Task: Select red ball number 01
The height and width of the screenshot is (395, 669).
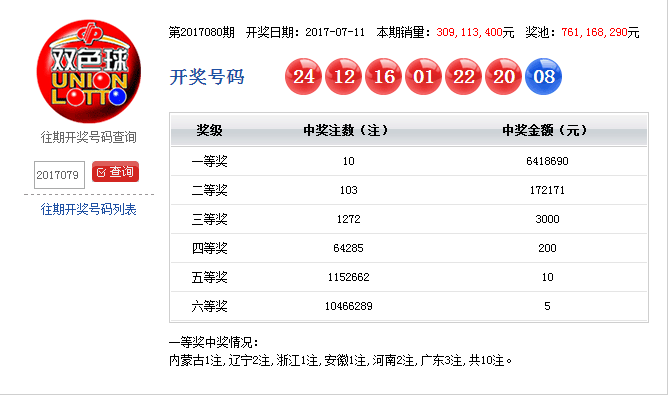Action: [423, 77]
